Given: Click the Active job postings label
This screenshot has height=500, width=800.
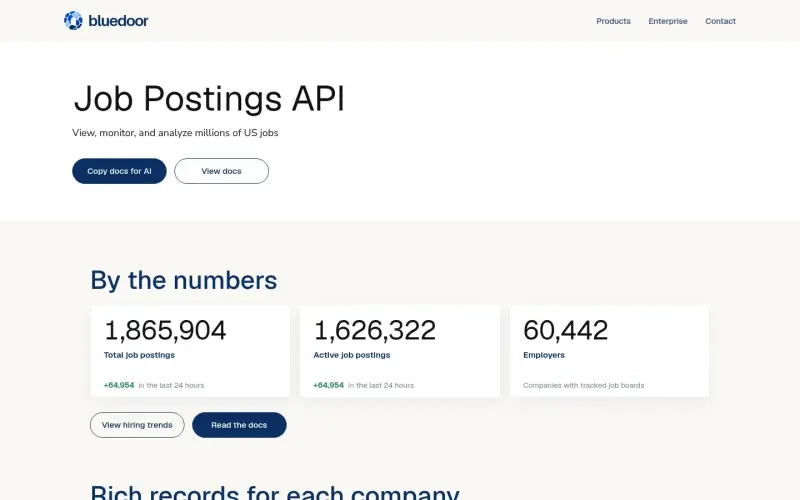Looking at the screenshot, I should pyautogui.click(x=352, y=355).
